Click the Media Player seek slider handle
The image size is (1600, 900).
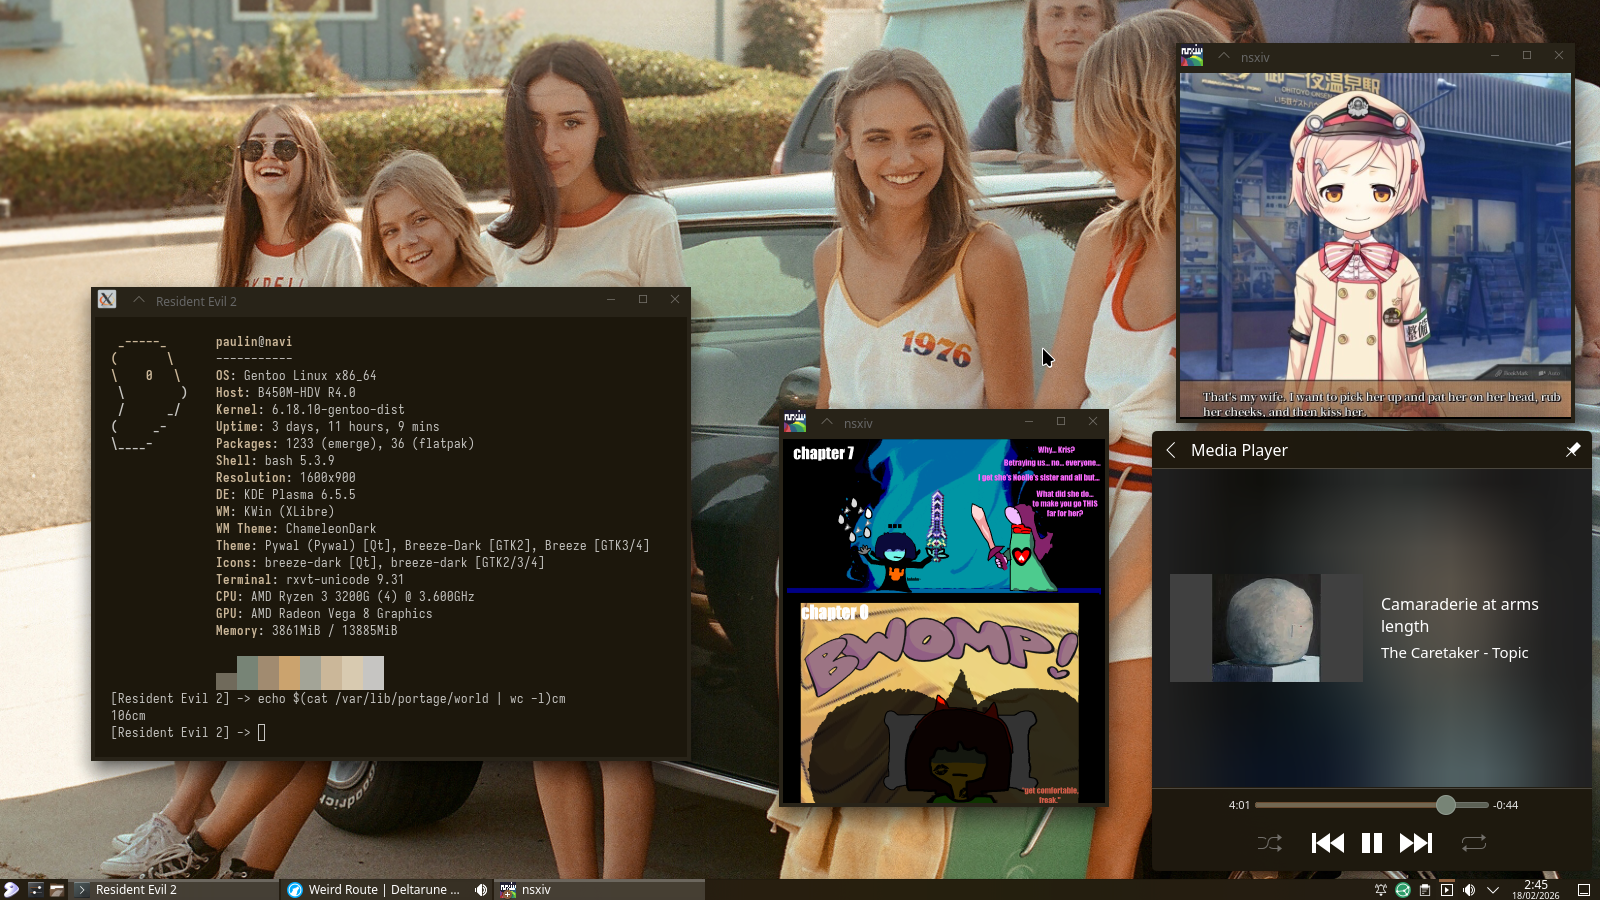tap(1446, 805)
